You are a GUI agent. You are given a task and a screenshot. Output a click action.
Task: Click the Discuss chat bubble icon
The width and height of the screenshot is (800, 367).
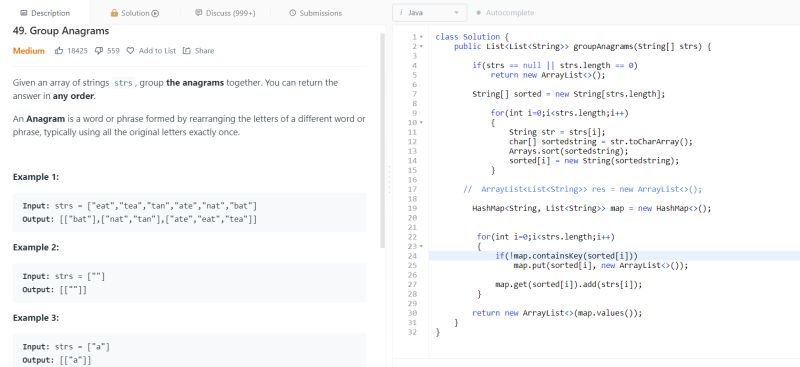click(x=198, y=13)
